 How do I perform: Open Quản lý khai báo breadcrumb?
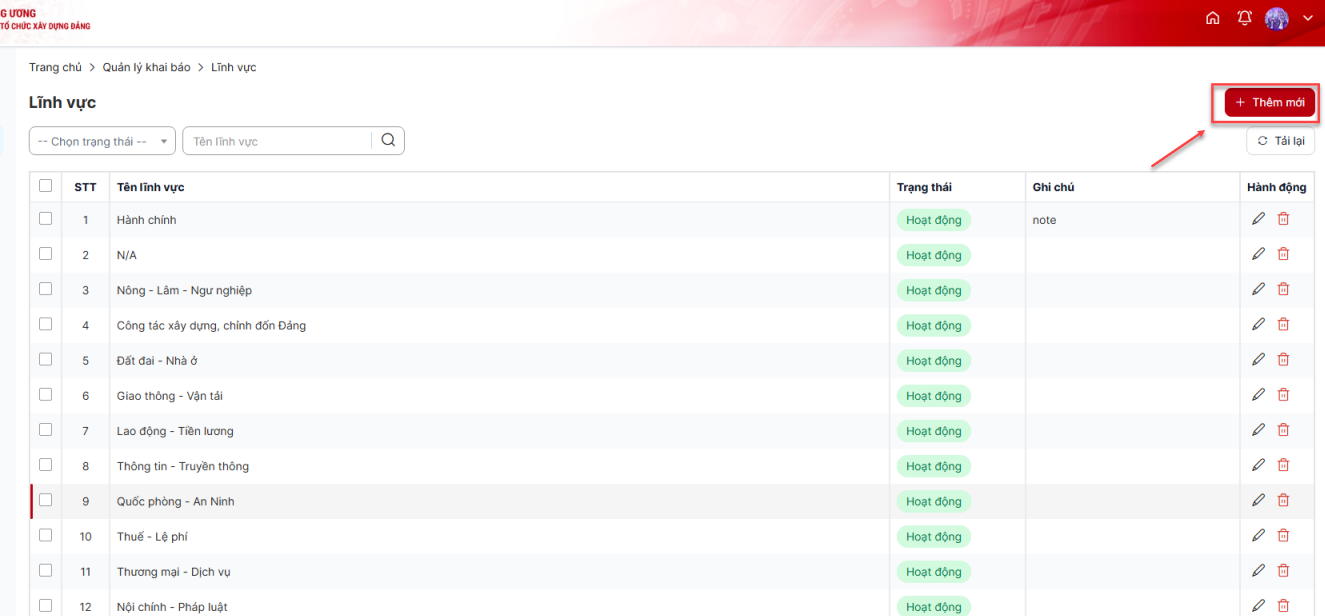[146, 67]
